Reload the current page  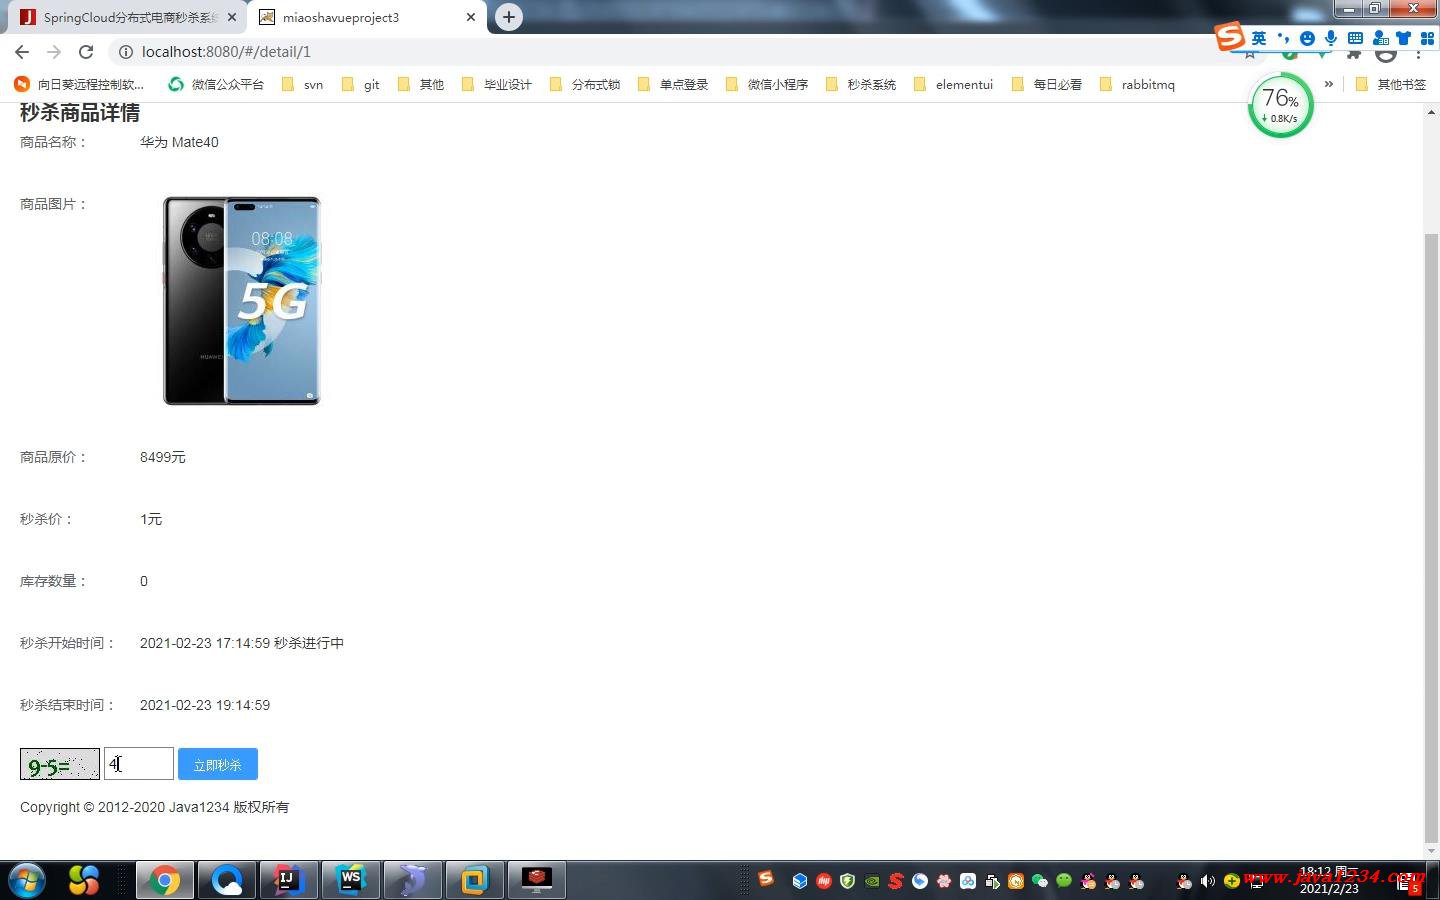pos(86,52)
